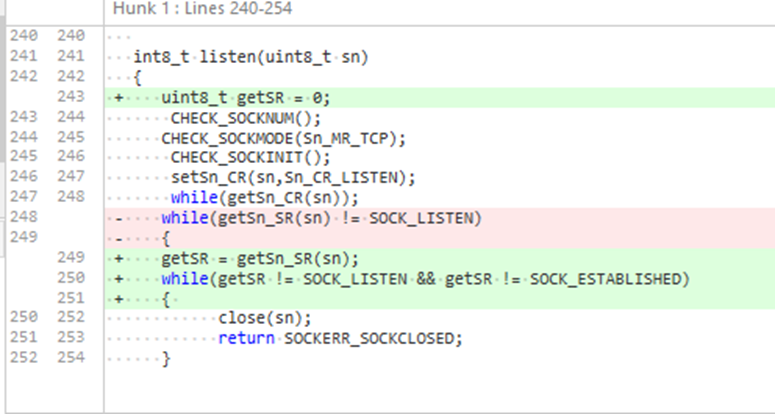This screenshot has width=775, height=414.
Task: Click the line 'CHECK_SOCKINIT();'
Action: [250, 158]
